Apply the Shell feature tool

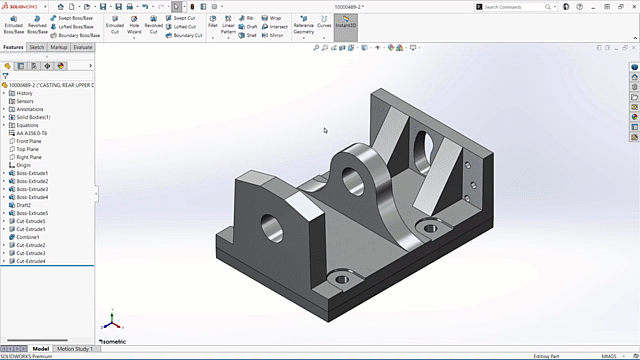pos(247,36)
